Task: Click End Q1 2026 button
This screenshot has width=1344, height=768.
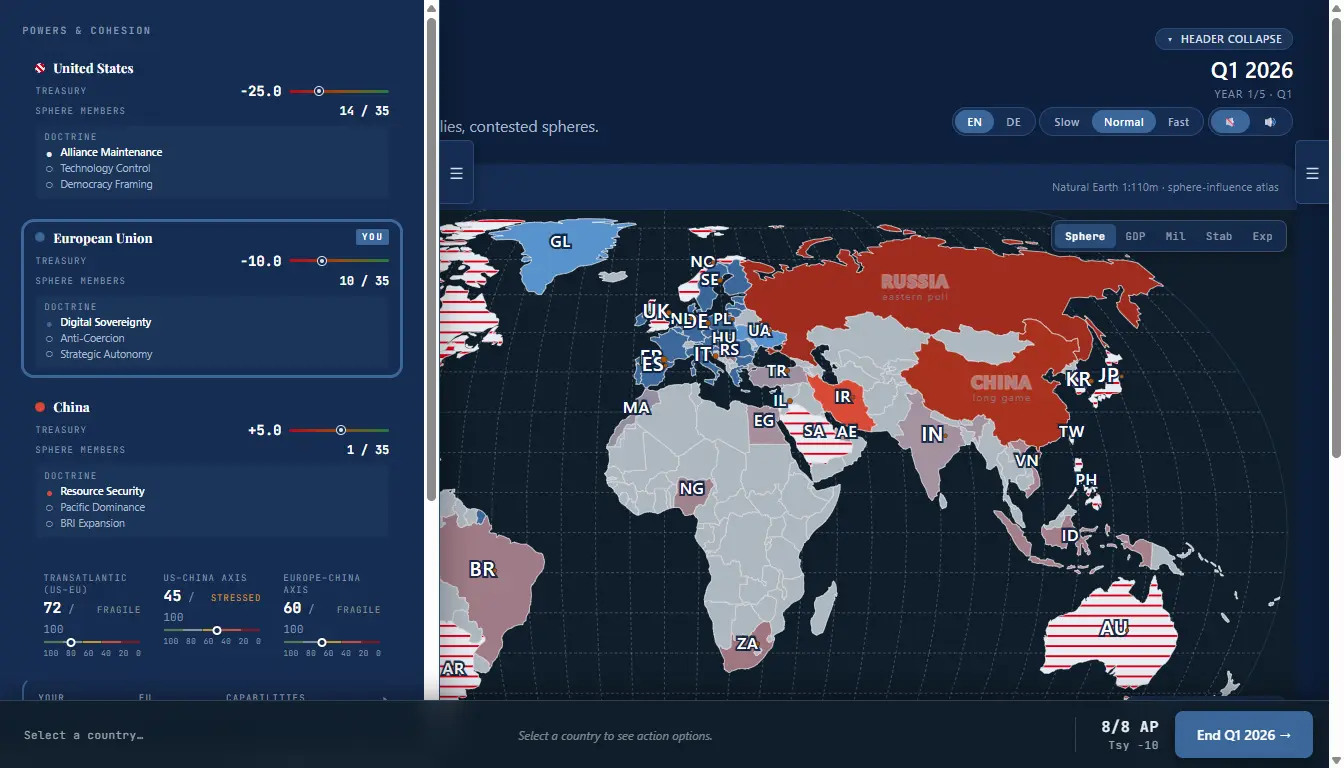Action: (x=1243, y=735)
